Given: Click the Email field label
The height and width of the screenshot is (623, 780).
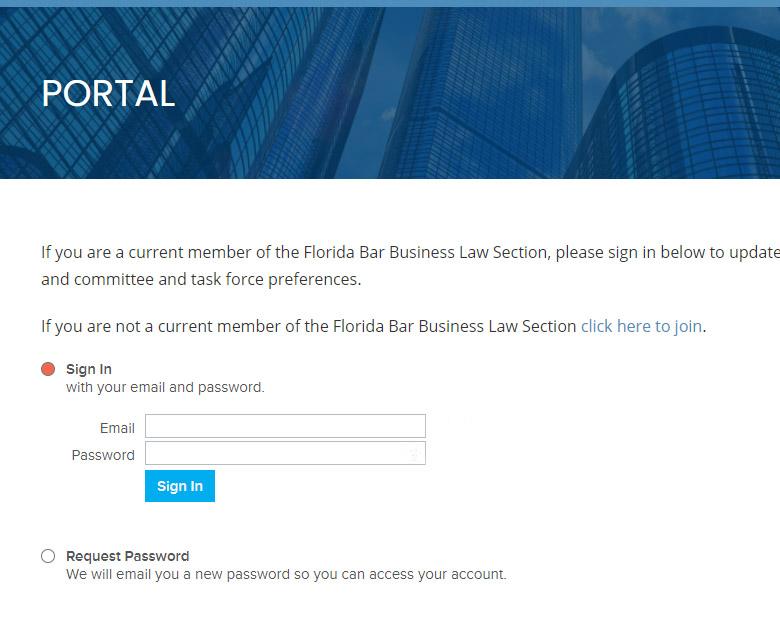Looking at the screenshot, I should [x=117, y=428].
